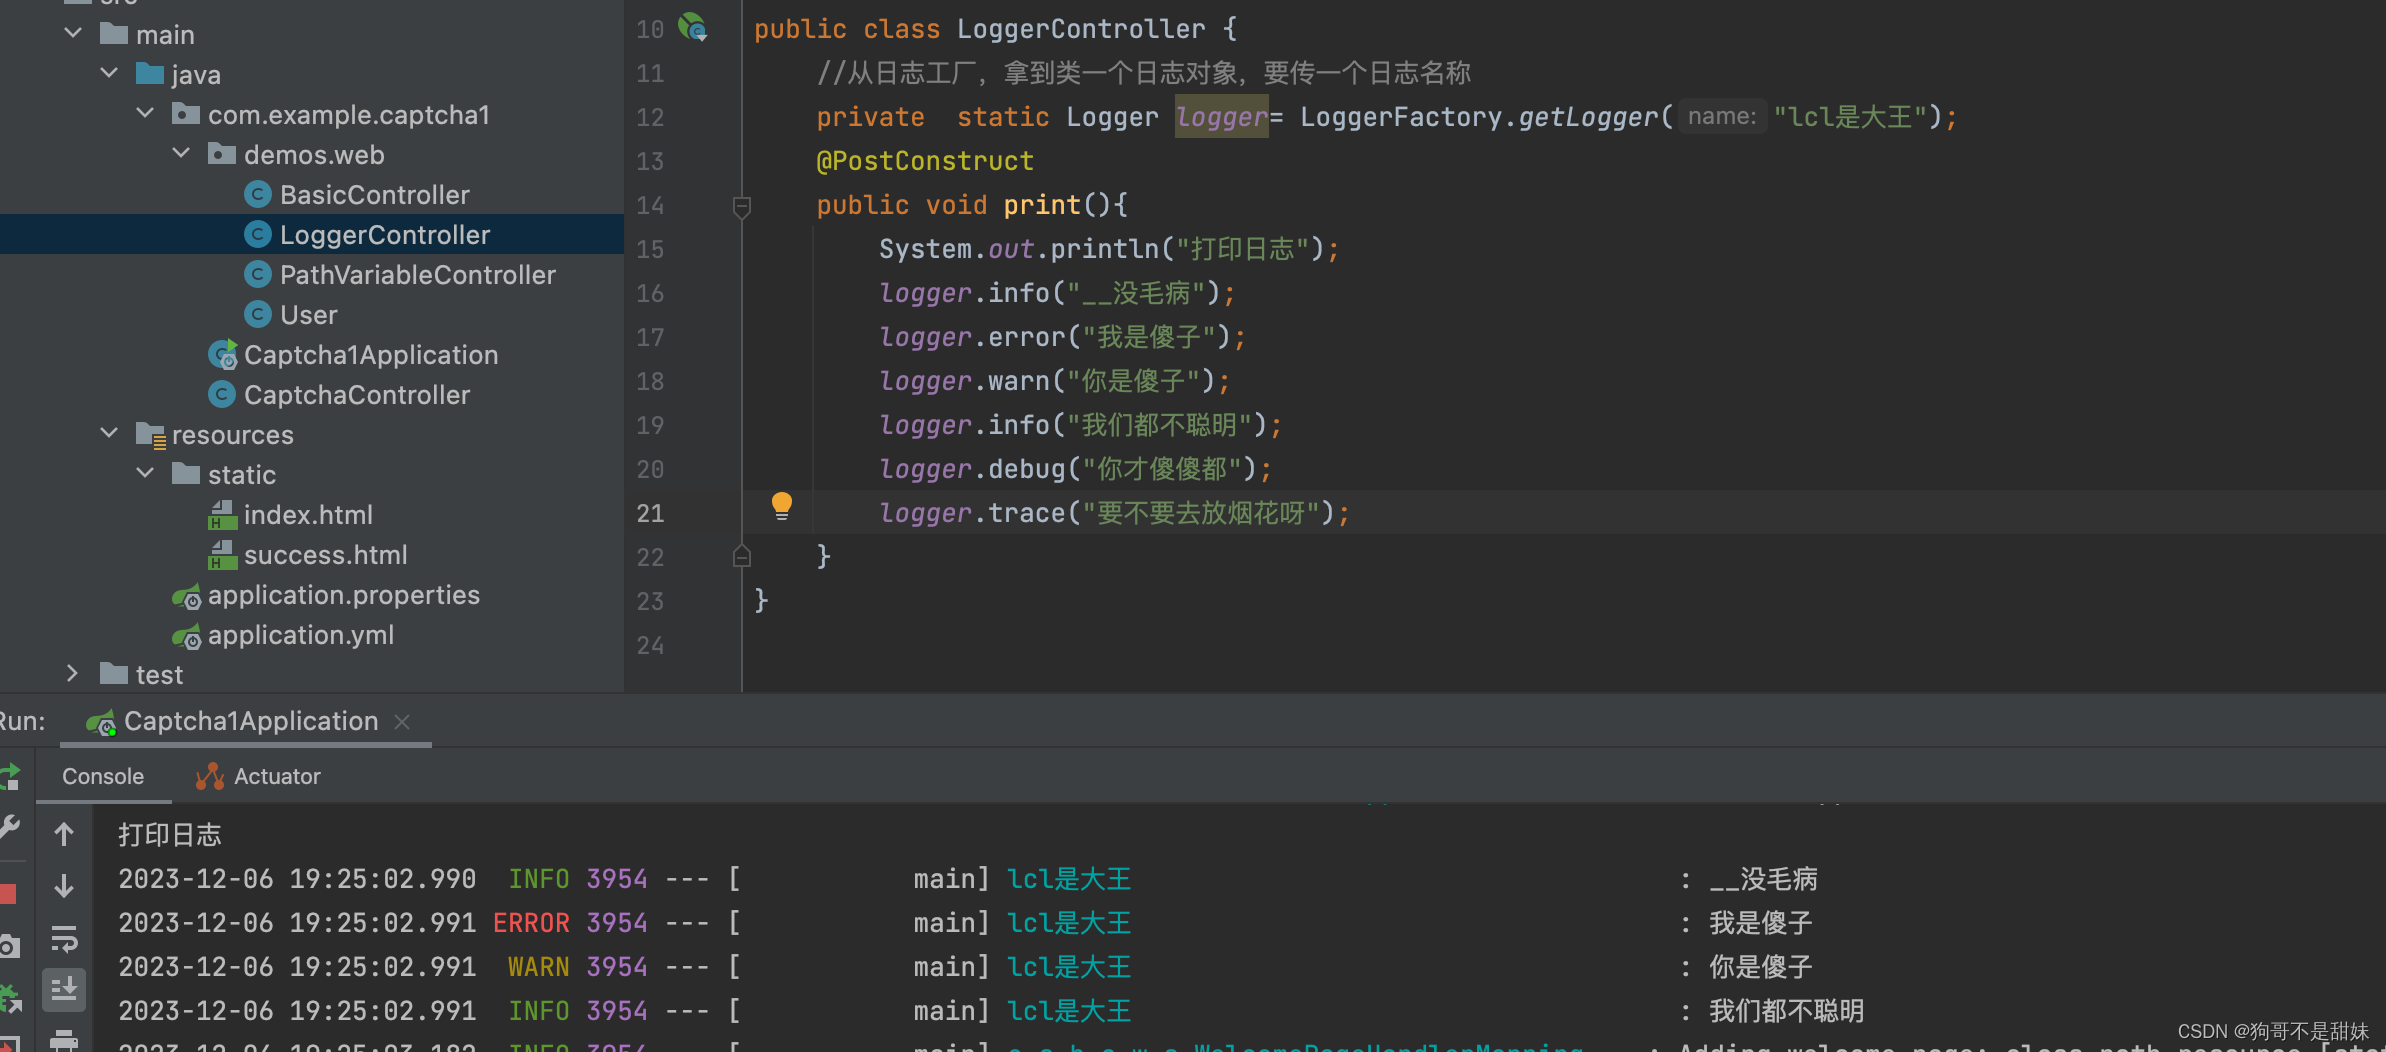The width and height of the screenshot is (2386, 1052).
Task: Click line number 21 in gutter
Action: [x=650, y=513]
